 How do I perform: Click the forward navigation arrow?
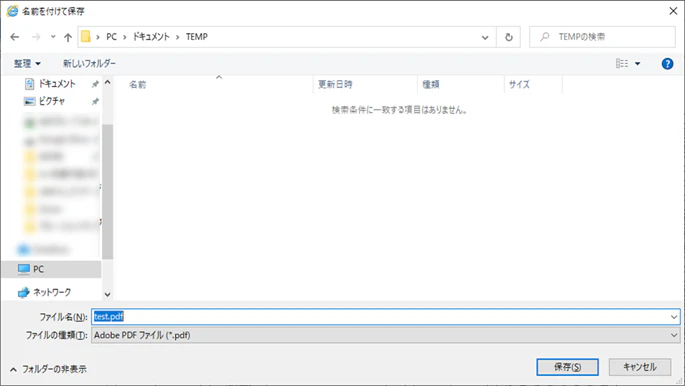click(x=36, y=37)
